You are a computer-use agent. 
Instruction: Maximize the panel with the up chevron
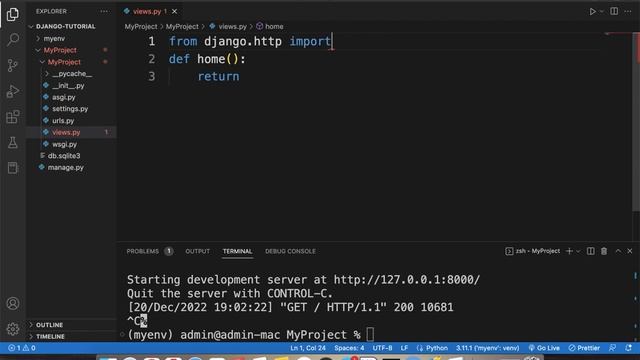pyautogui.click(x=618, y=251)
